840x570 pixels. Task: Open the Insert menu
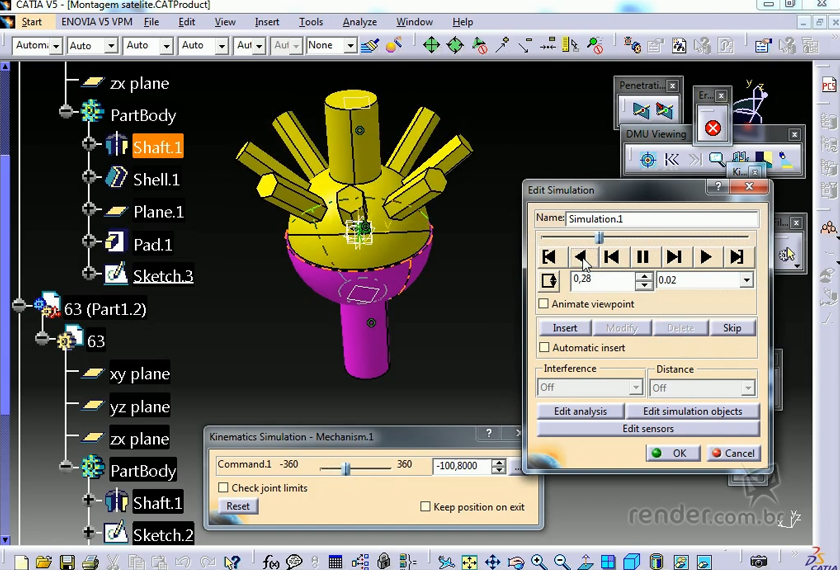pos(267,22)
